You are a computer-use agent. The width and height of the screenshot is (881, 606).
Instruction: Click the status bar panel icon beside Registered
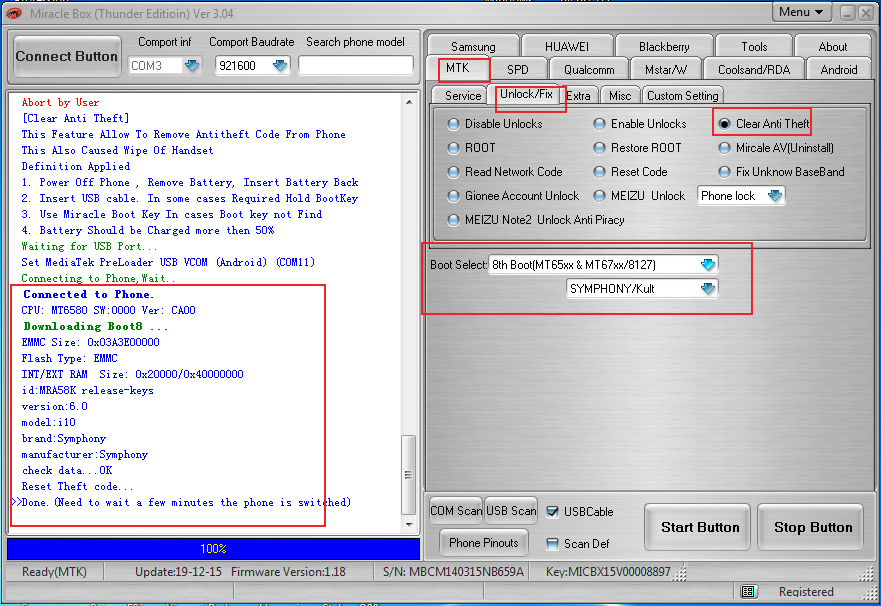[x=748, y=591]
